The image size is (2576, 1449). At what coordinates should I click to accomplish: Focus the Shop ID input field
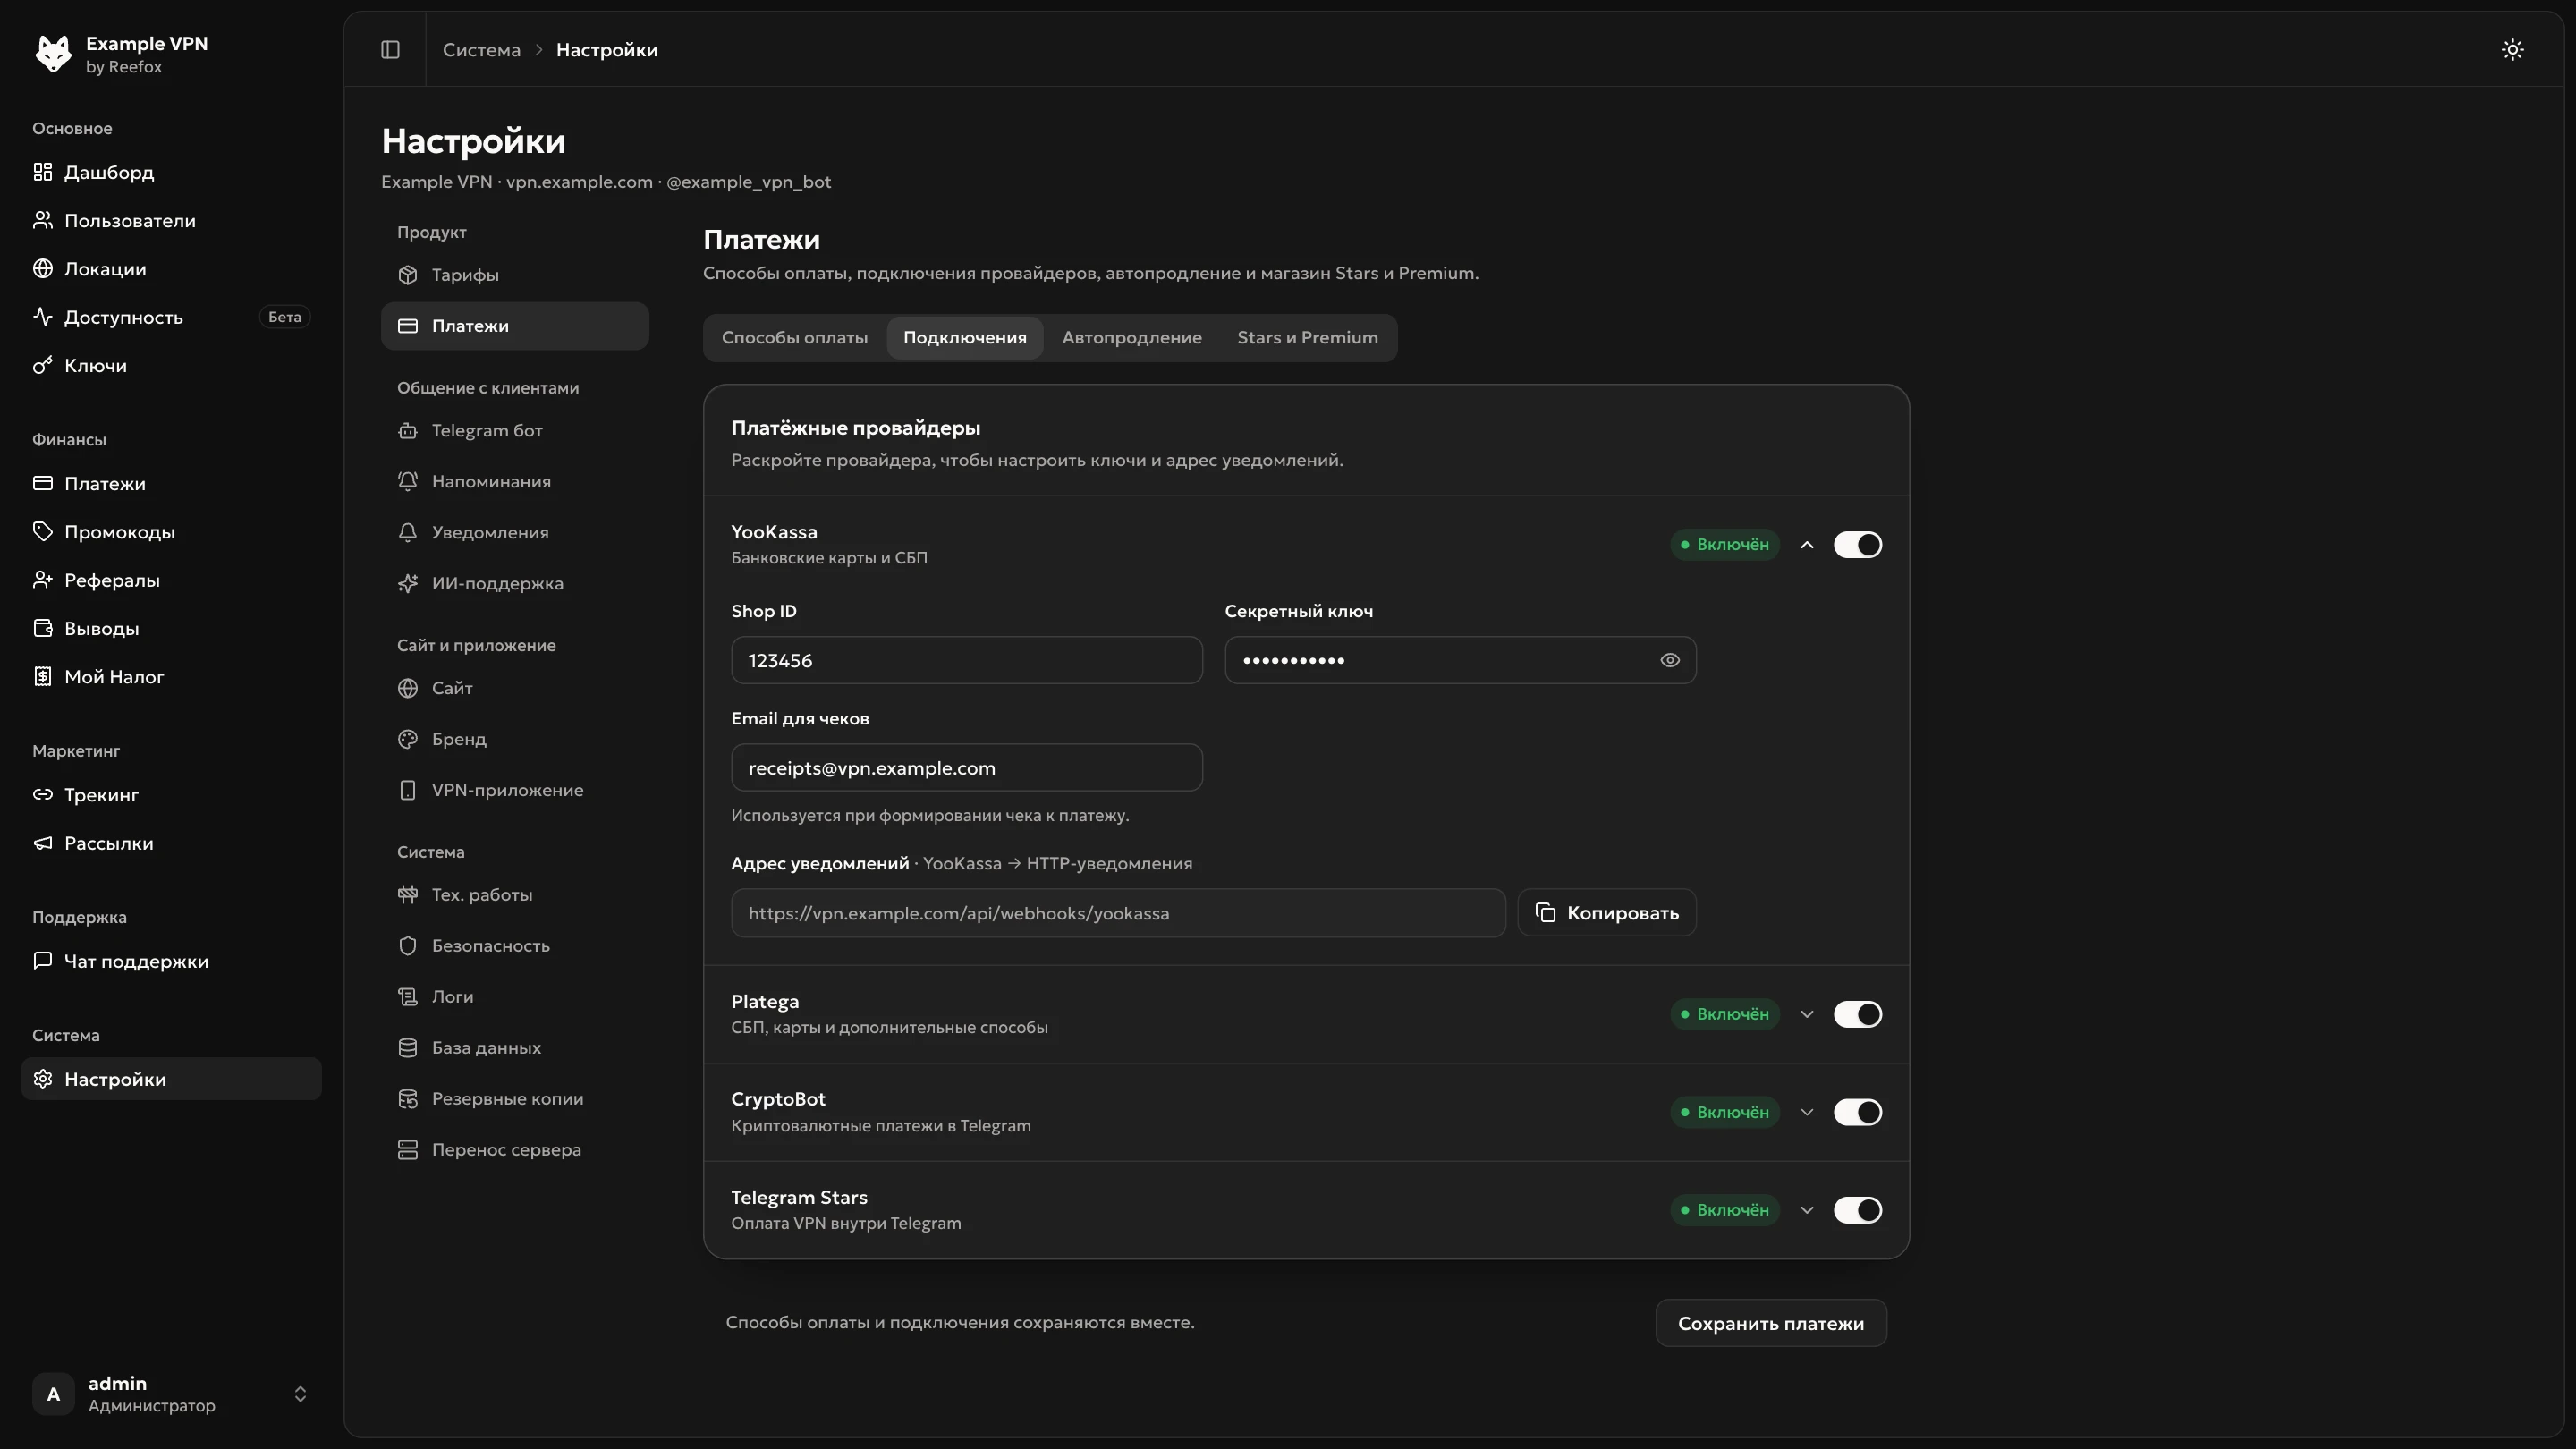tap(966, 660)
